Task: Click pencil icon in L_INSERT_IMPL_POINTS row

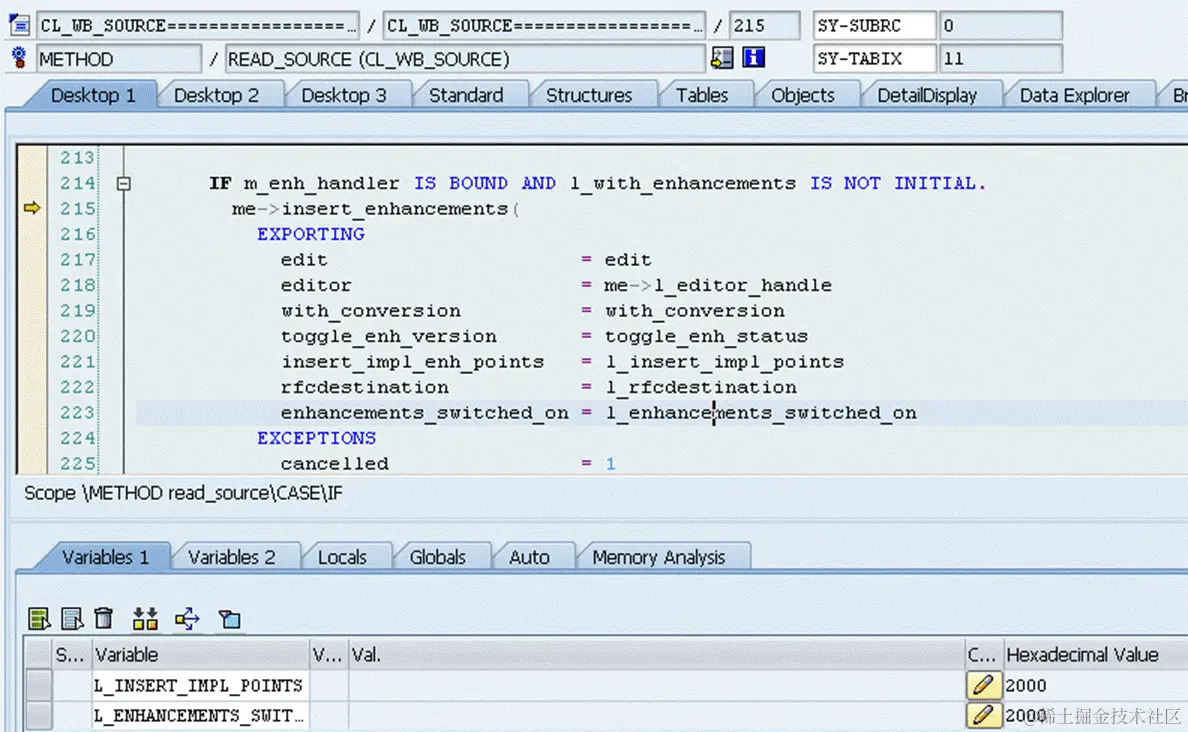Action: (x=983, y=685)
